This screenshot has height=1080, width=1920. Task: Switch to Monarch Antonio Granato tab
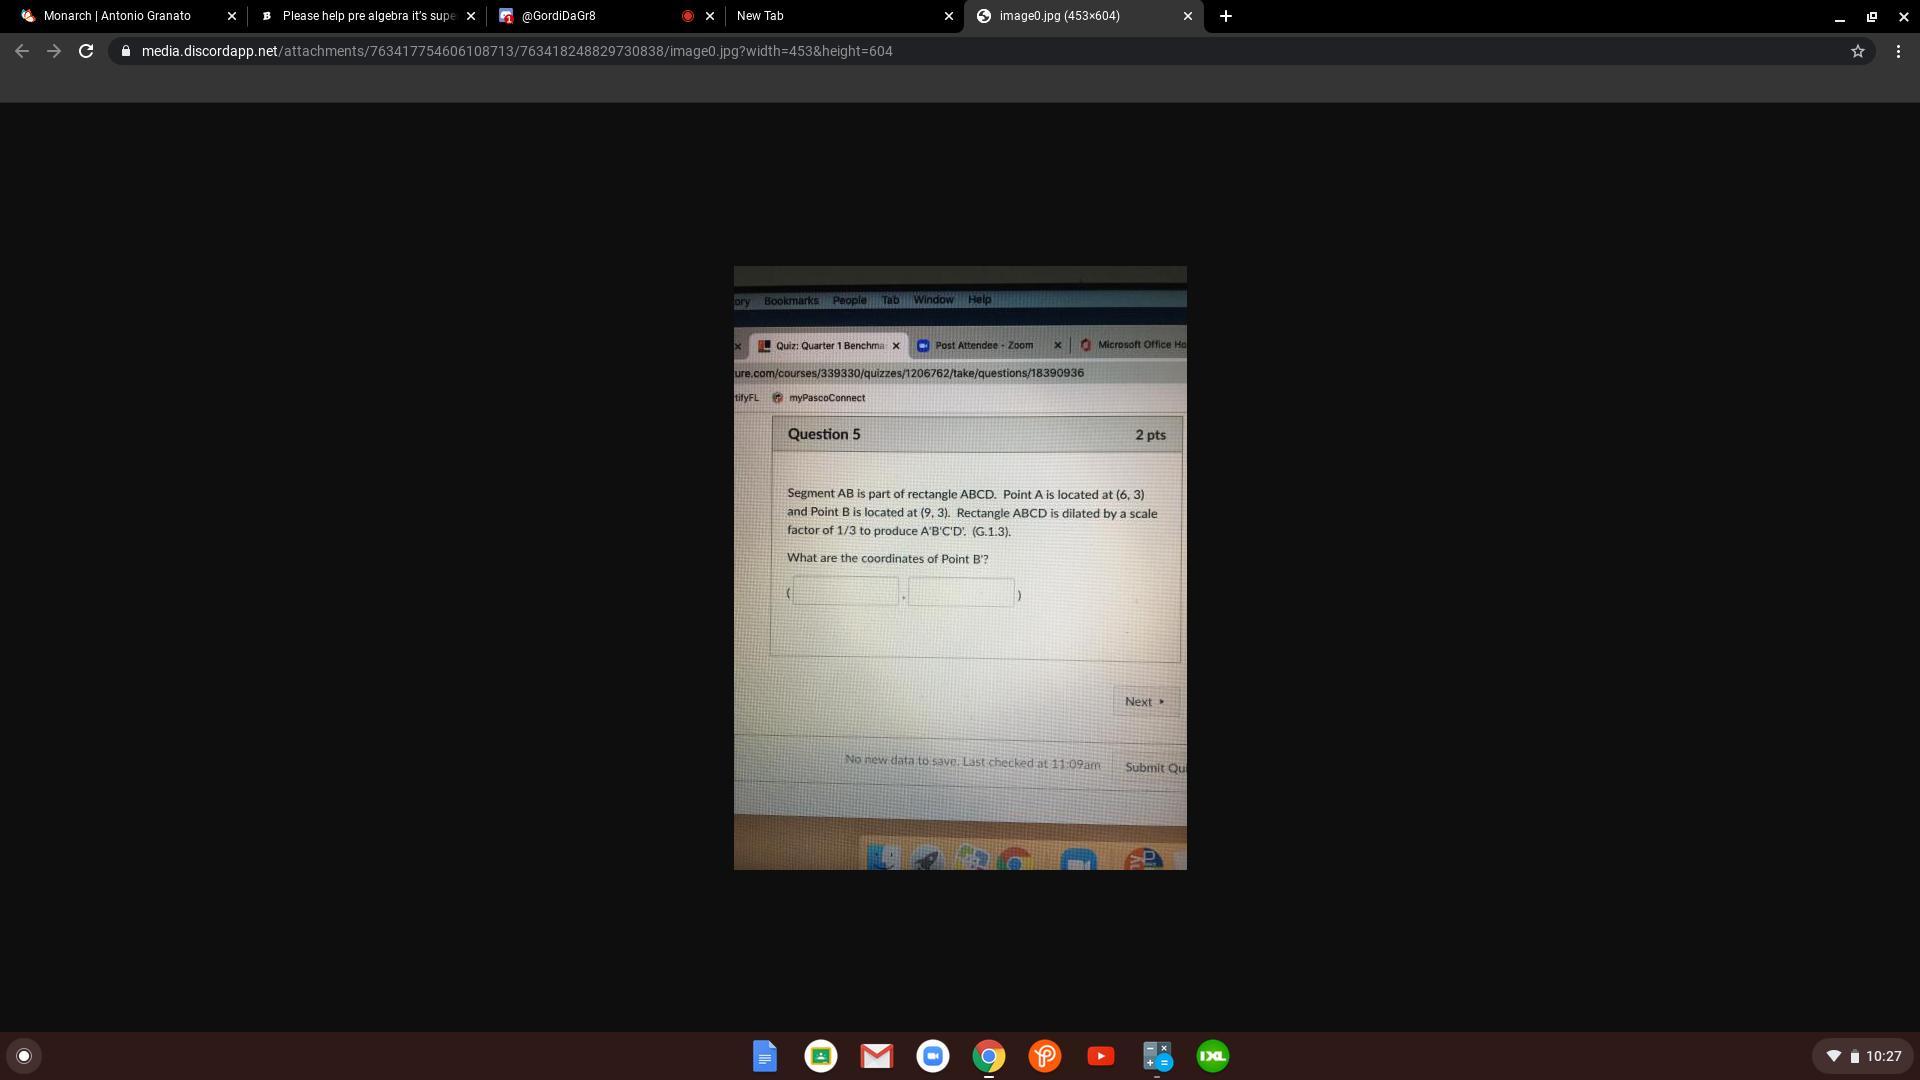click(117, 16)
